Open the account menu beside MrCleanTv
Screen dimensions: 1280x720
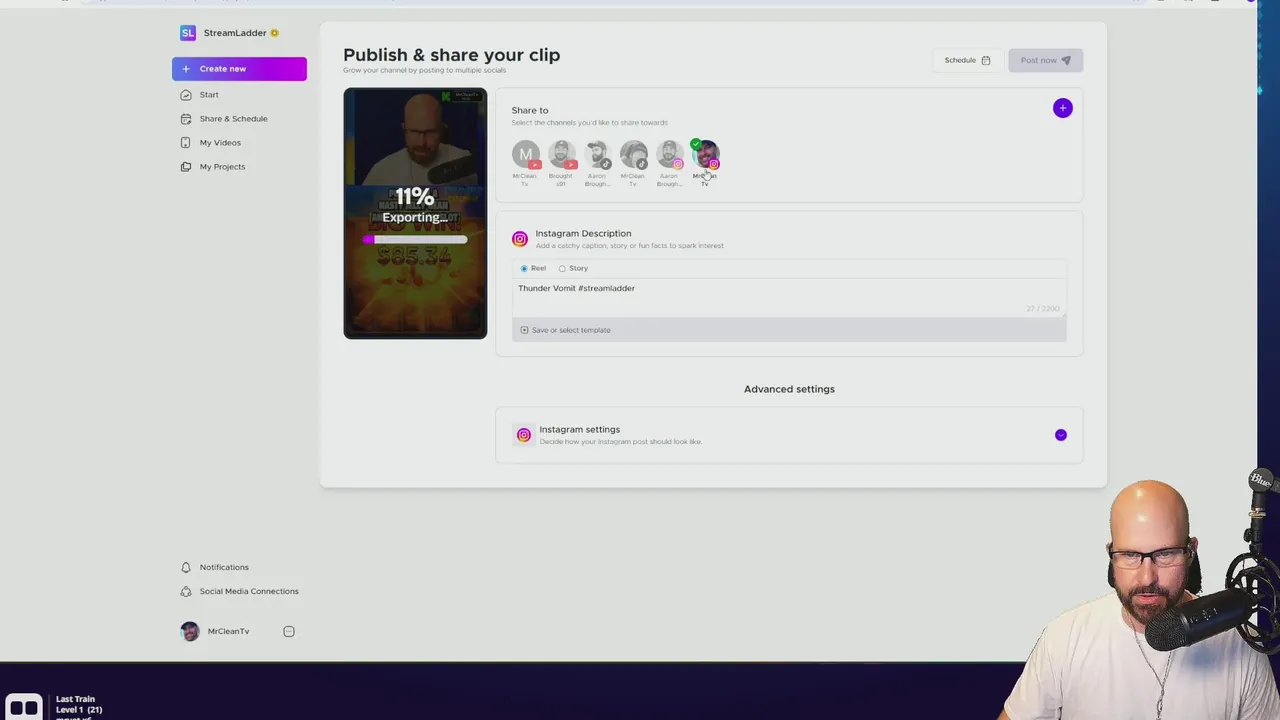289,631
